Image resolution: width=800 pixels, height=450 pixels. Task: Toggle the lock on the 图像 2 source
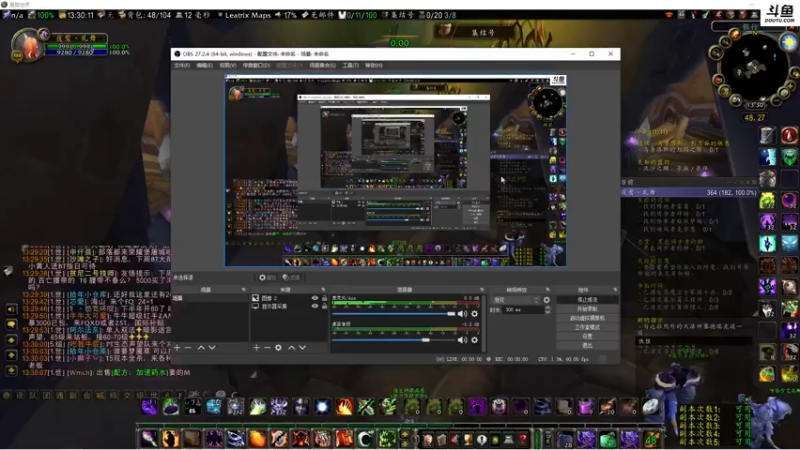pyautogui.click(x=324, y=298)
